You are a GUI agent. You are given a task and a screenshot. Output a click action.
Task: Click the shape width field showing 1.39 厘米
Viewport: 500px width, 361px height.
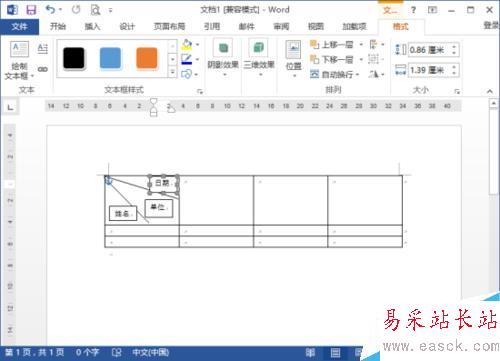pyautogui.click(x=429, y=70)
